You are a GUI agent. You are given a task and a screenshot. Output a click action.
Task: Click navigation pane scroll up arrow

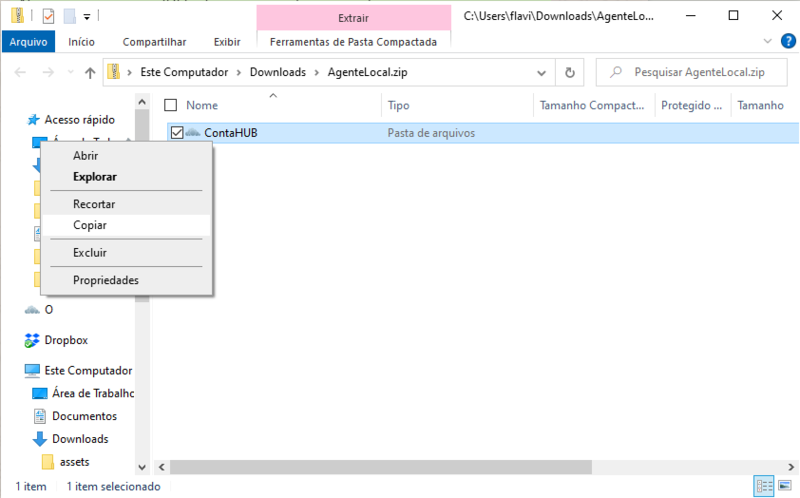(142, 102)
